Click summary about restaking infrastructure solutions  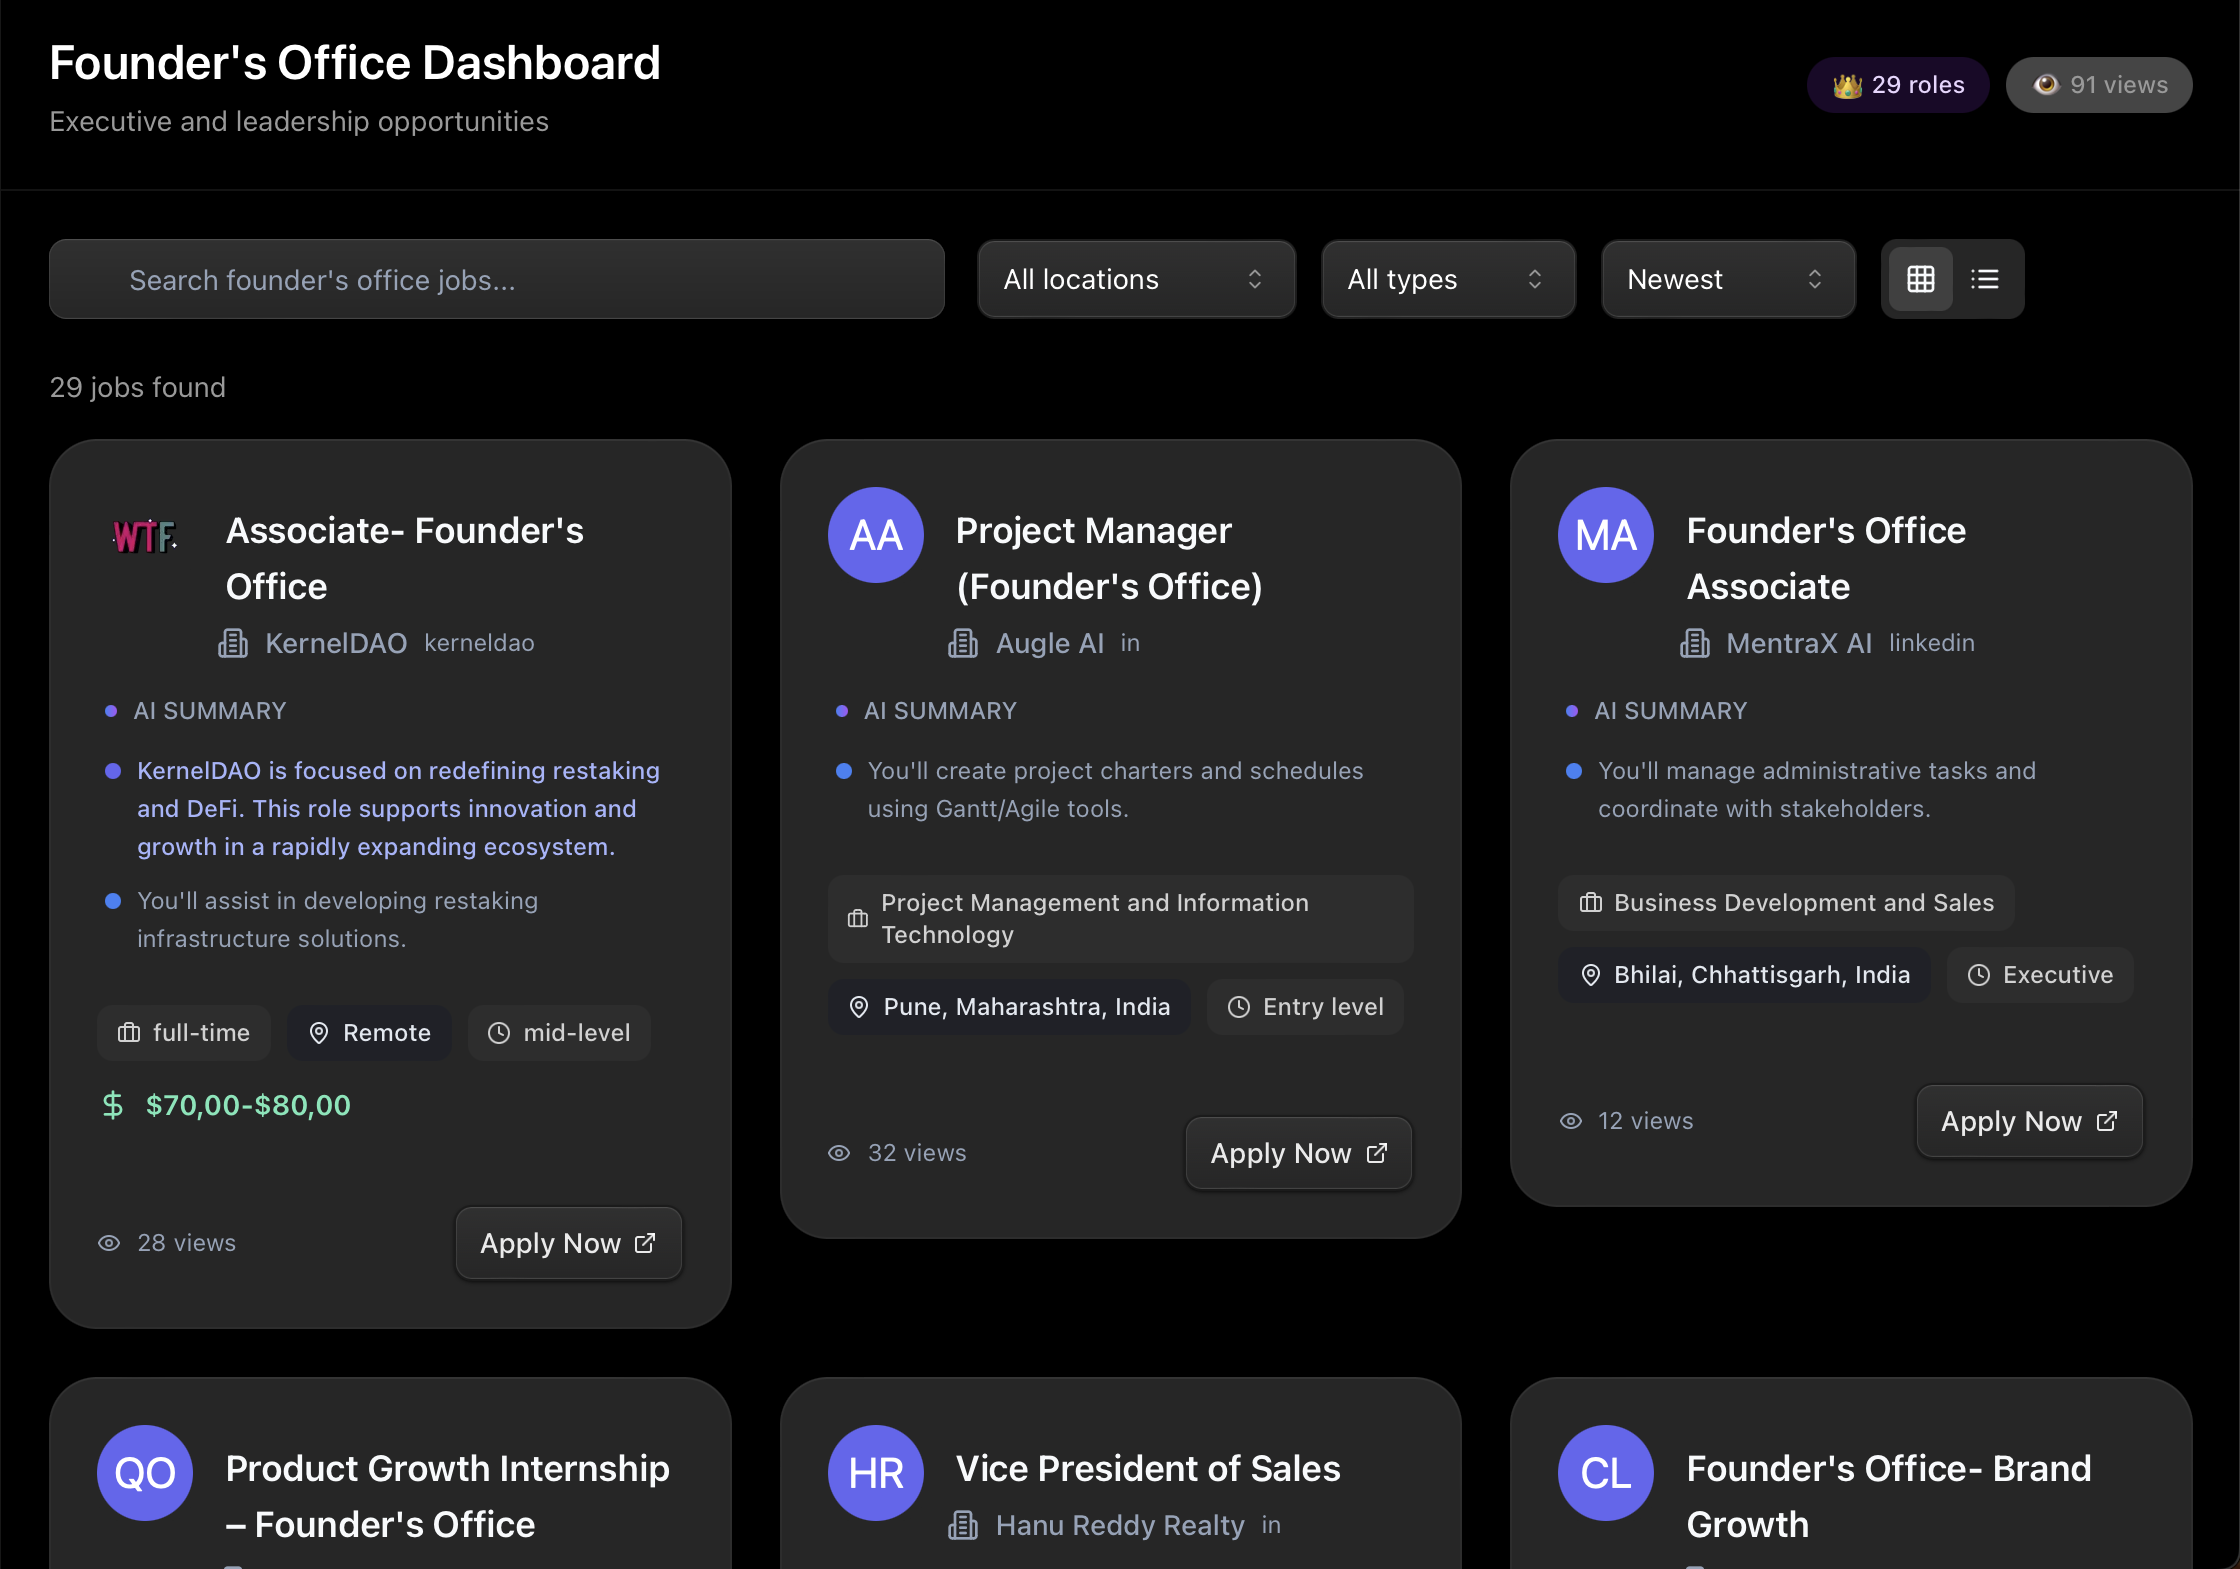click(x=337, y=920)
